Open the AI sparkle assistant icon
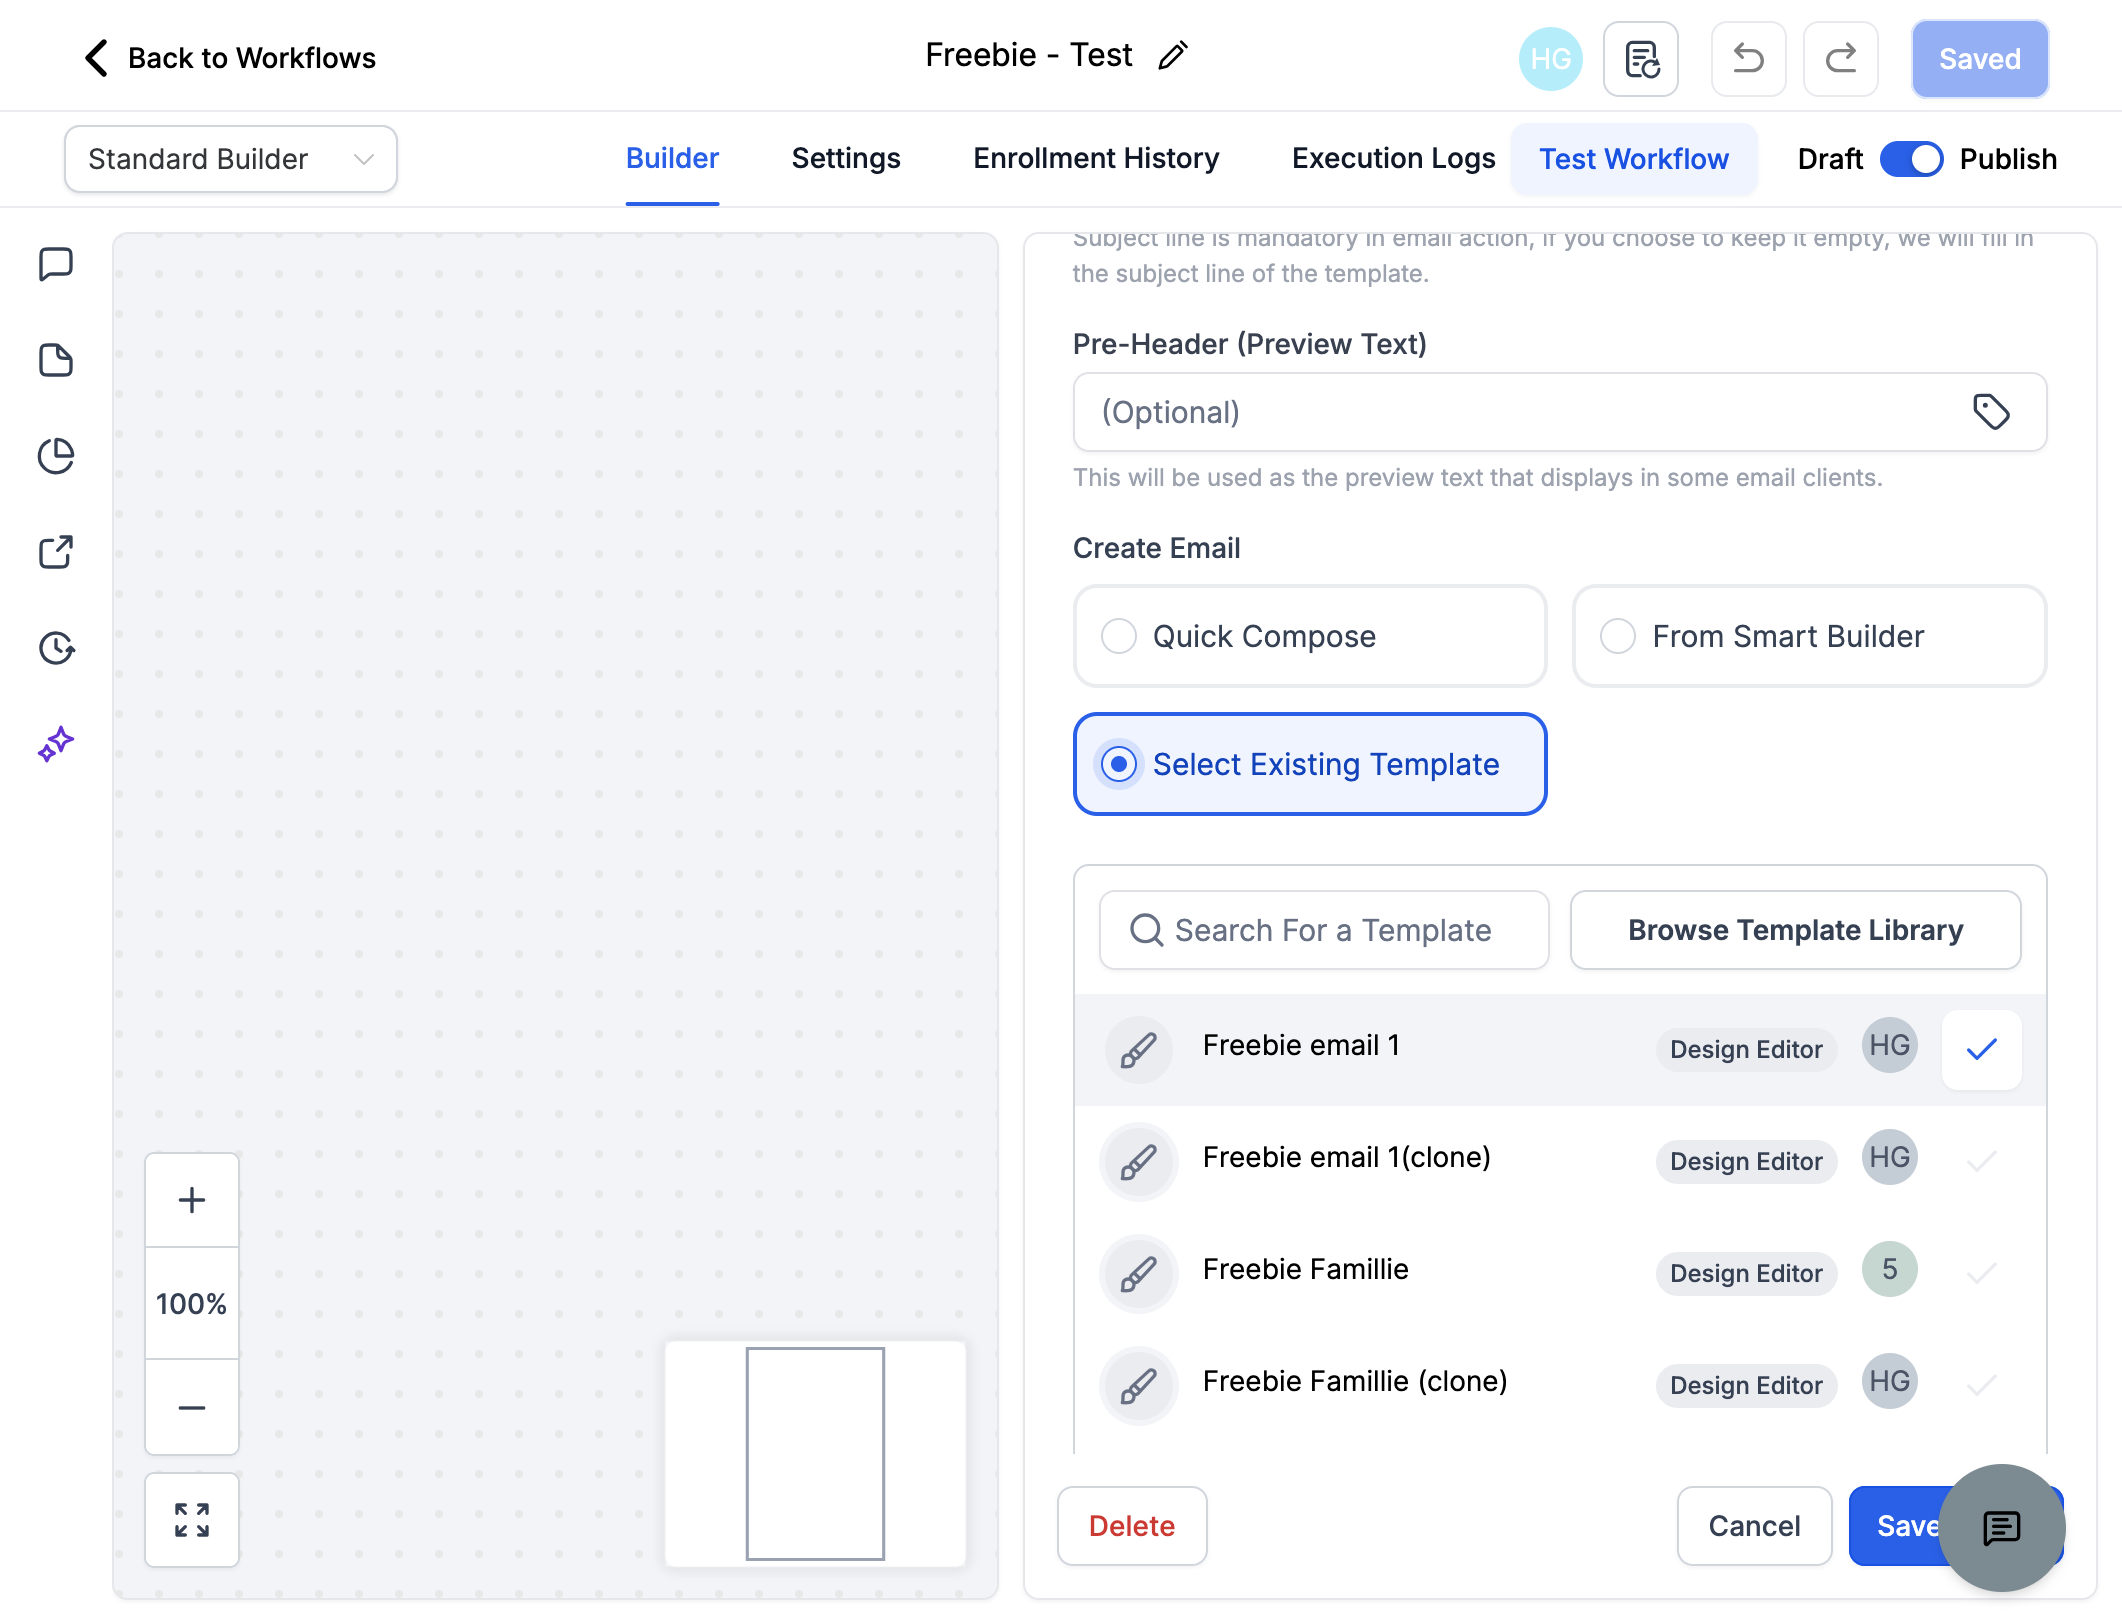The width and height of the screenshot is (2122, 1624). click(x=56, y=744)
